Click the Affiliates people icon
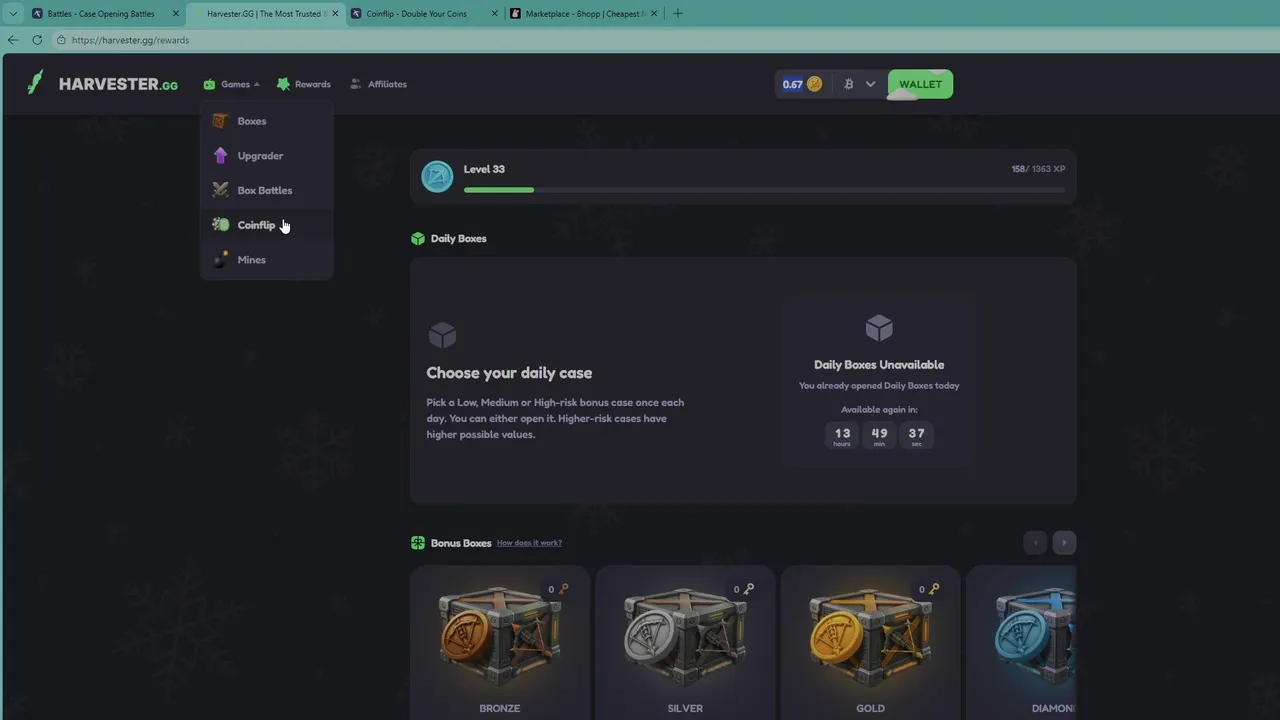This screenshot has height=720, width=1280. coord(355,84)
